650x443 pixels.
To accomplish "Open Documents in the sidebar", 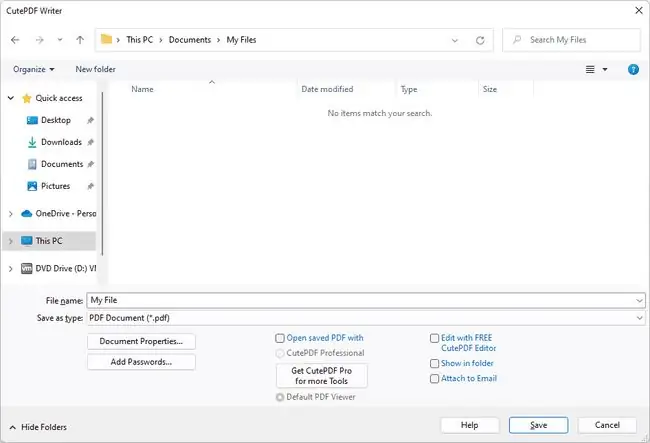I will click(x=62, y=164).
